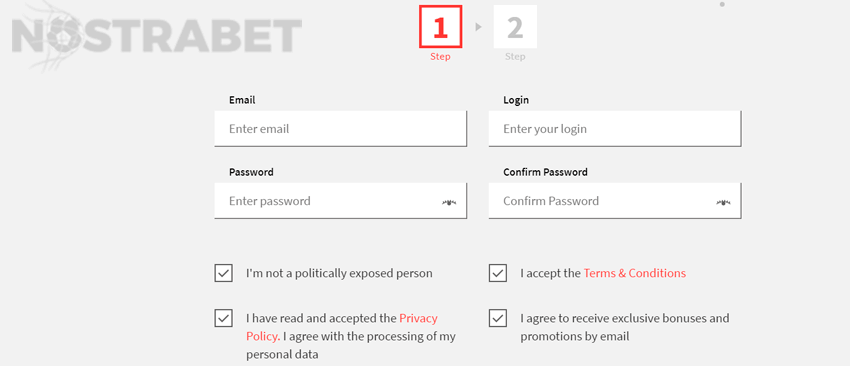This screenshot has width=850, height=366.
Task: Click the 'Step' label under number 2
Action: click(x=515, y=56)
